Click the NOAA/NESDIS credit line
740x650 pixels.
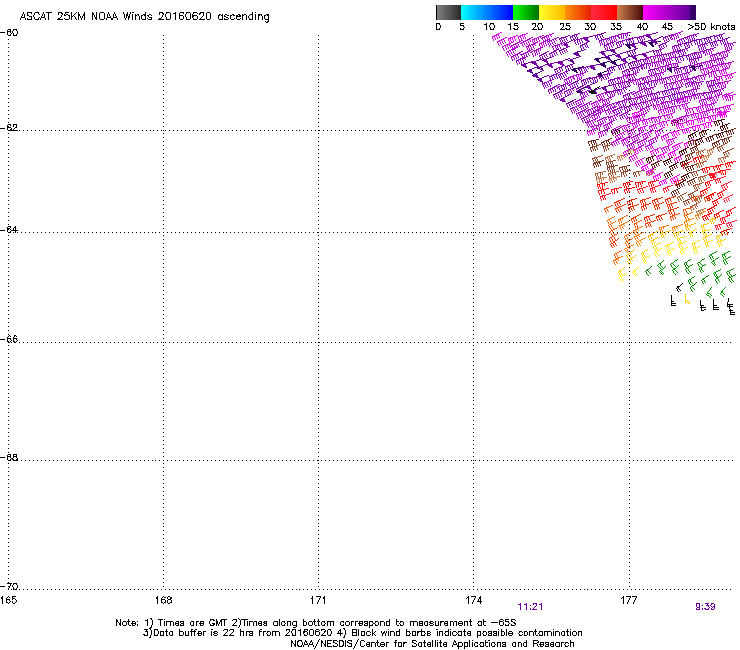click(x=432, y=644)
